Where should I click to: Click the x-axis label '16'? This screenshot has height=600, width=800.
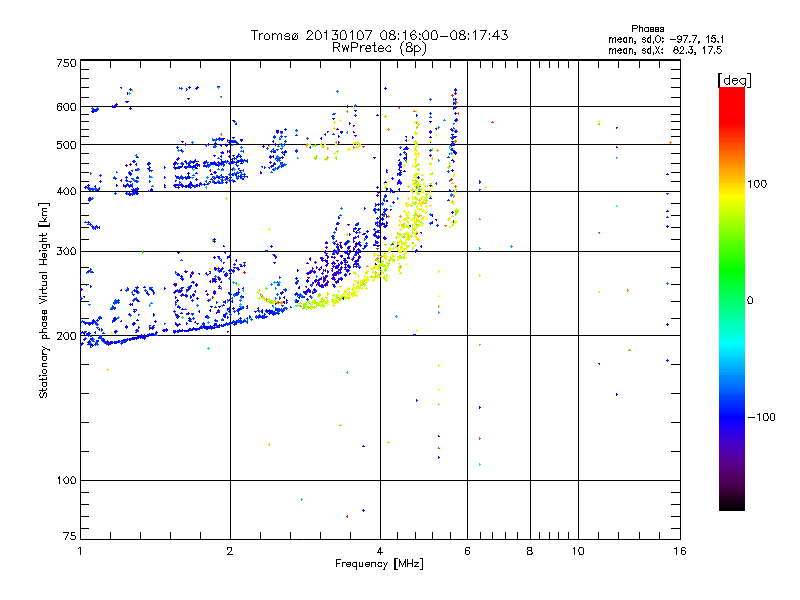pos(680,551)
